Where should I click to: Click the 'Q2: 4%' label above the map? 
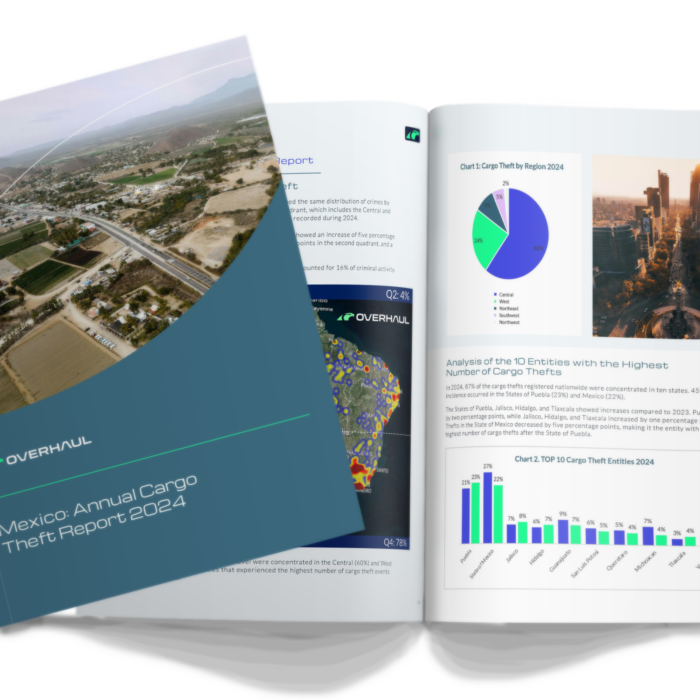click(397, 295)
